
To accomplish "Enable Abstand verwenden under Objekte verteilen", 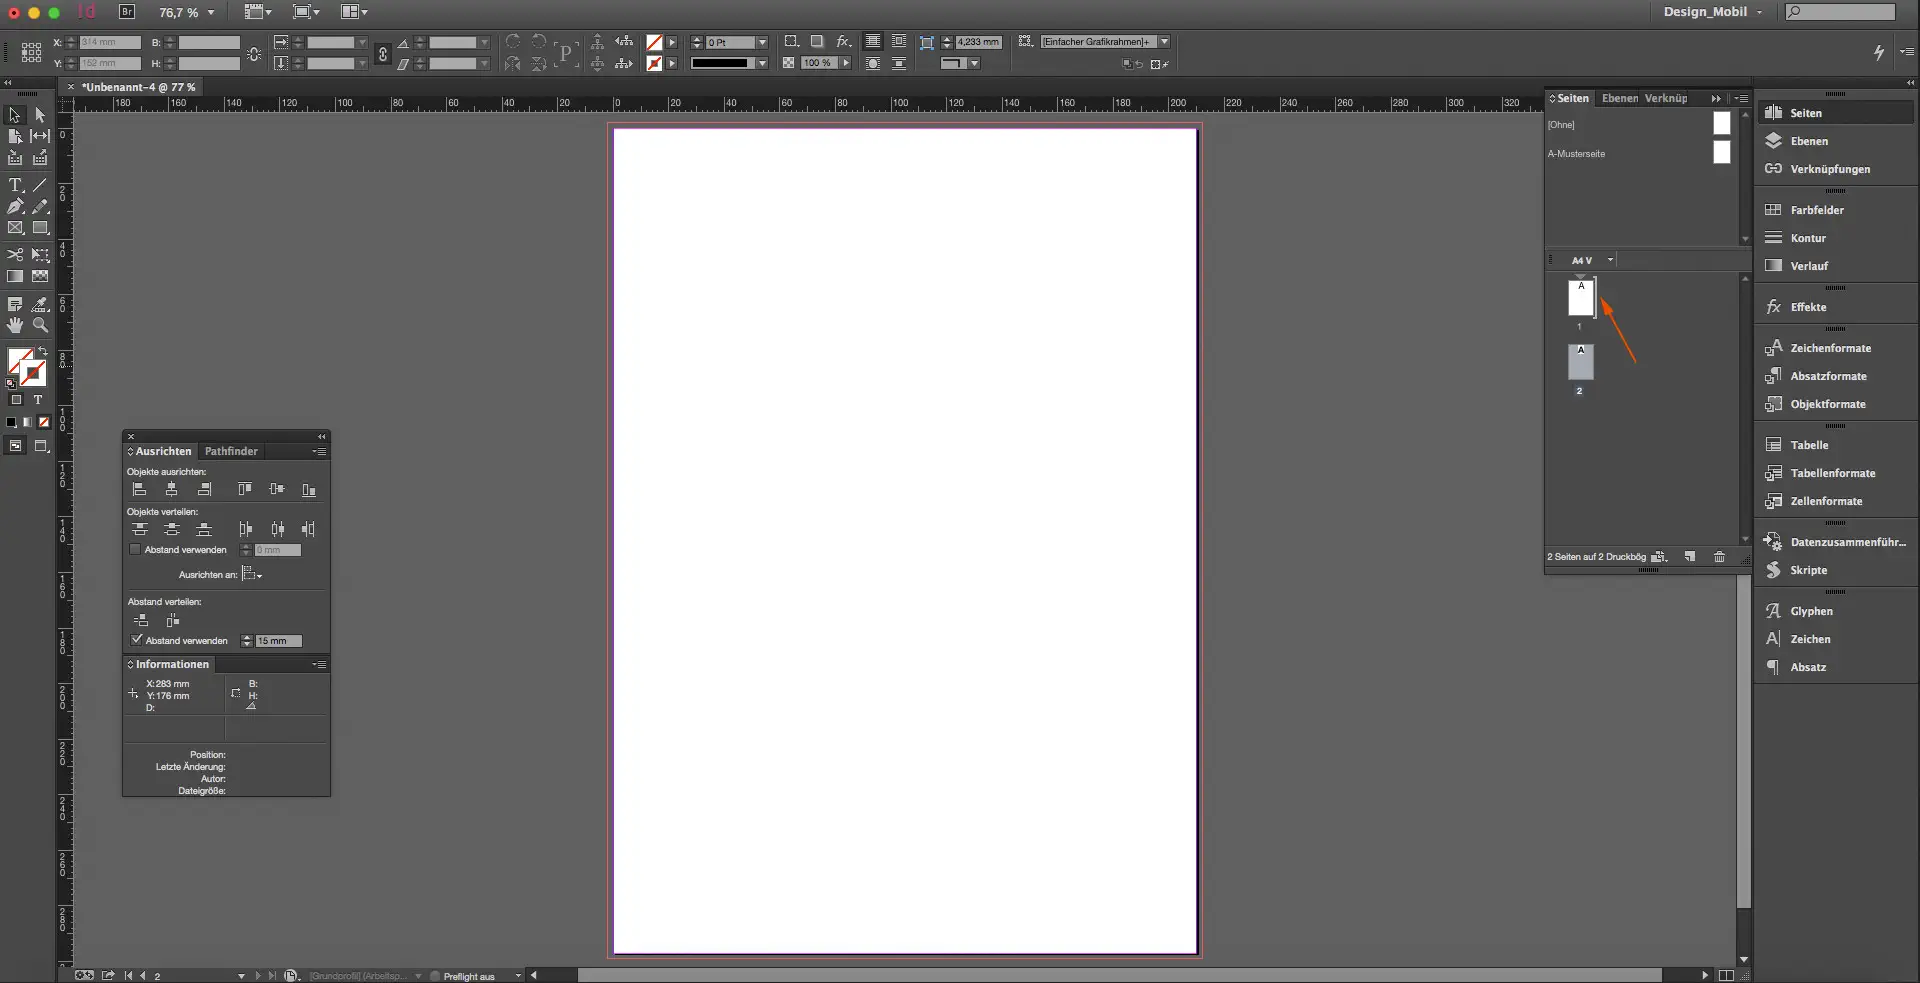I will pos(136,549).
